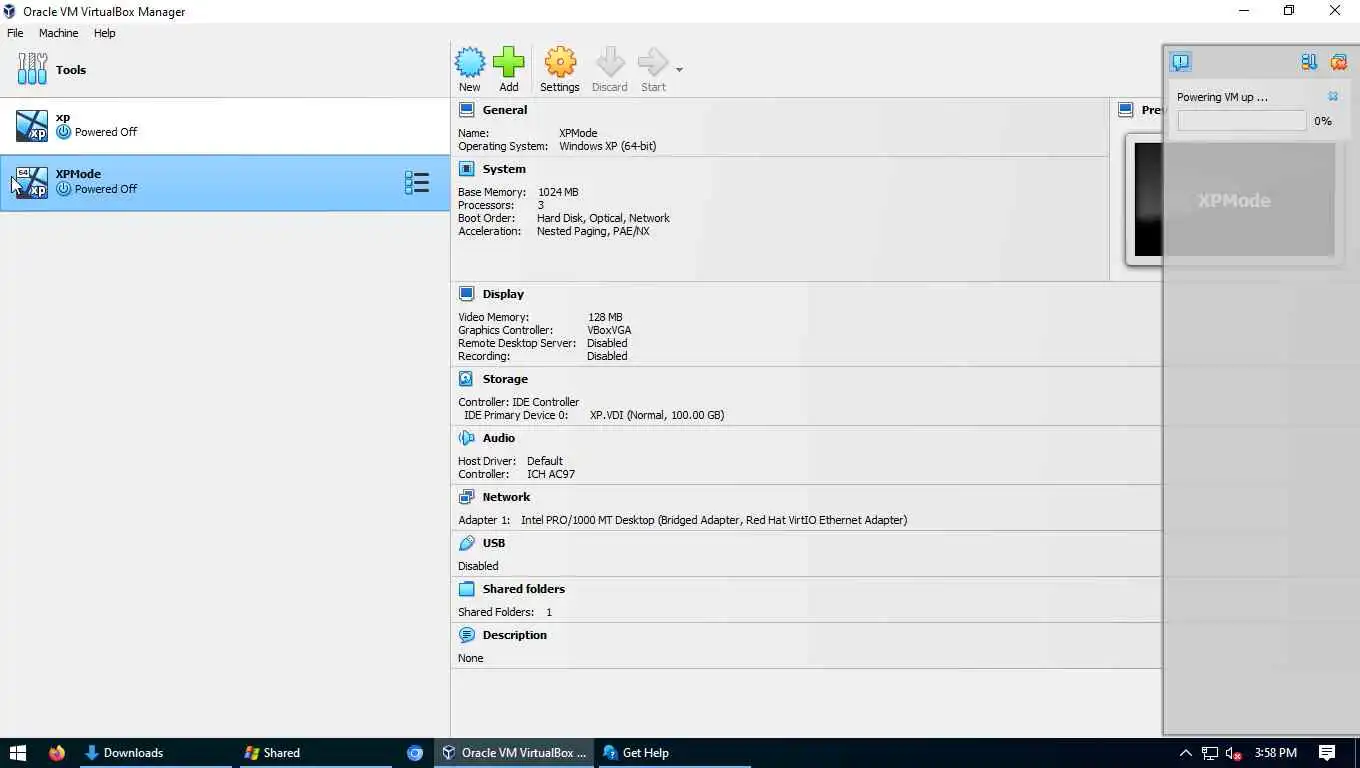Switch to Shared taskbar window
This screenshot has width=1360, height=768.
(314, 753)
